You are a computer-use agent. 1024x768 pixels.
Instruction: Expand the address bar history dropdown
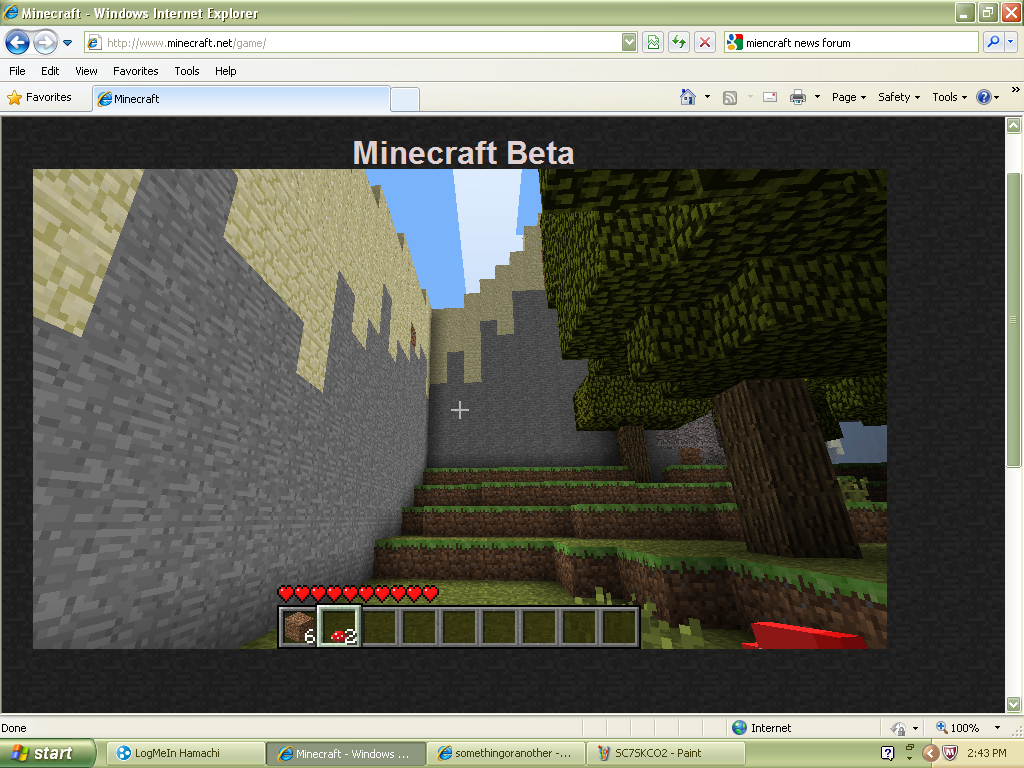coord(629,43)
